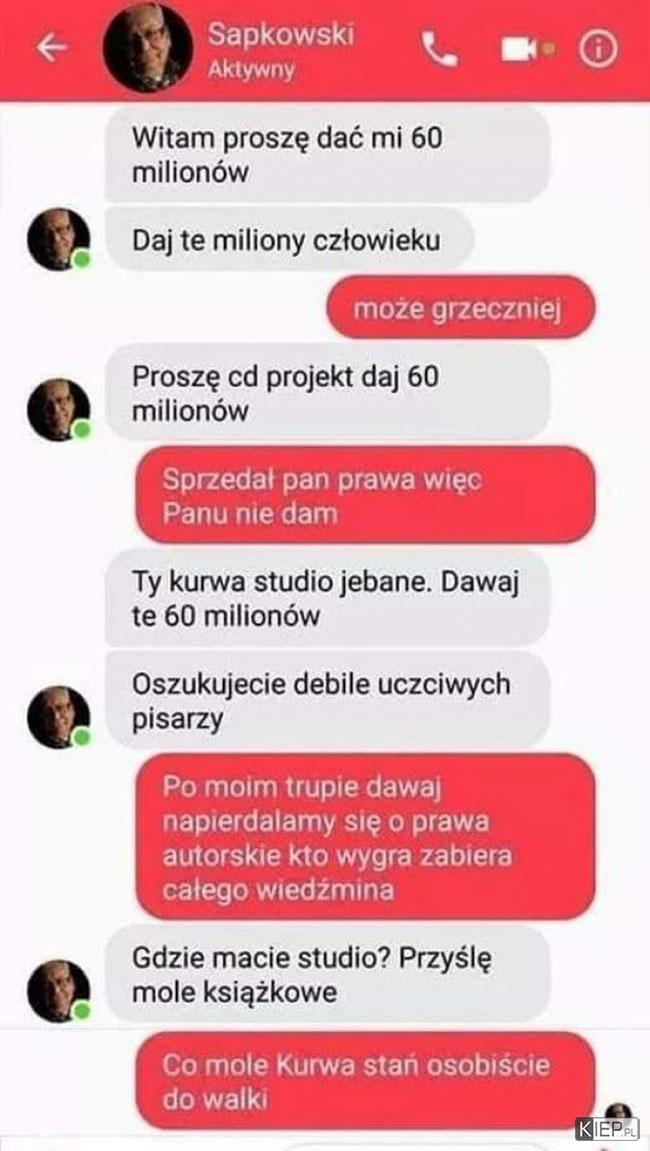Select 'Po moim trupie dawaj' red bubble
This screenshot has height=1151, width=650.
365,837
